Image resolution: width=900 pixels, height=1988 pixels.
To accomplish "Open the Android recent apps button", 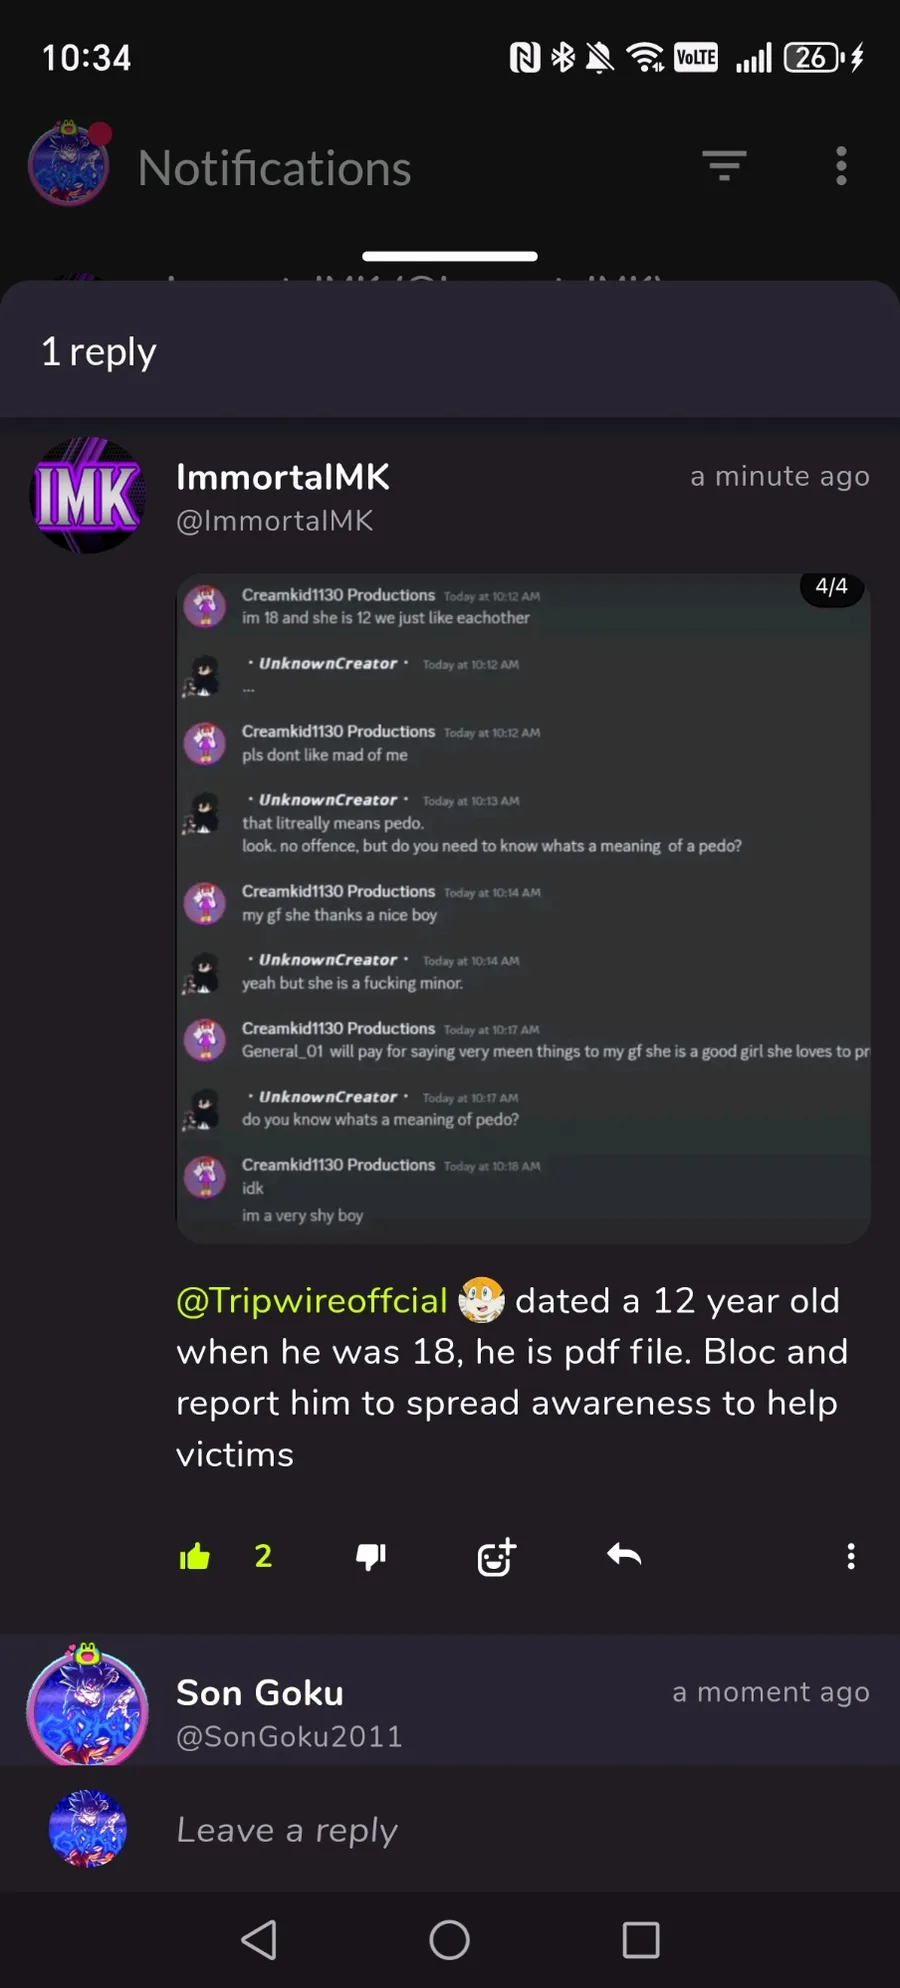I will (x=640, y=1940).
